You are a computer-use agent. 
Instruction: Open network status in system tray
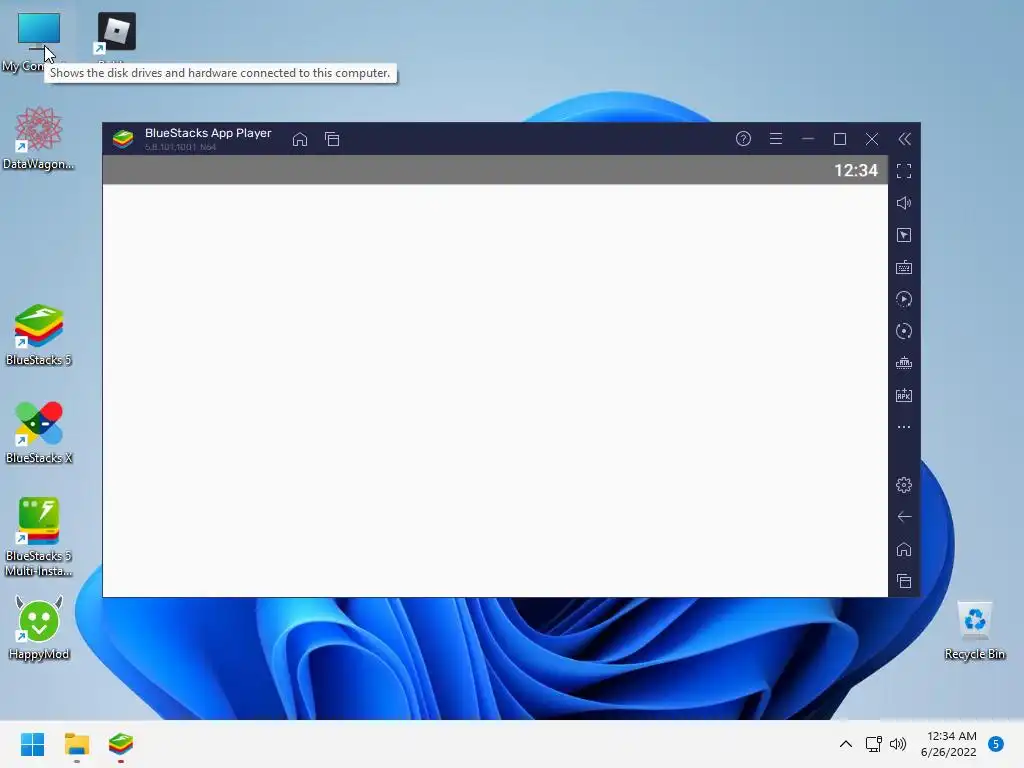tap(873, 744)
